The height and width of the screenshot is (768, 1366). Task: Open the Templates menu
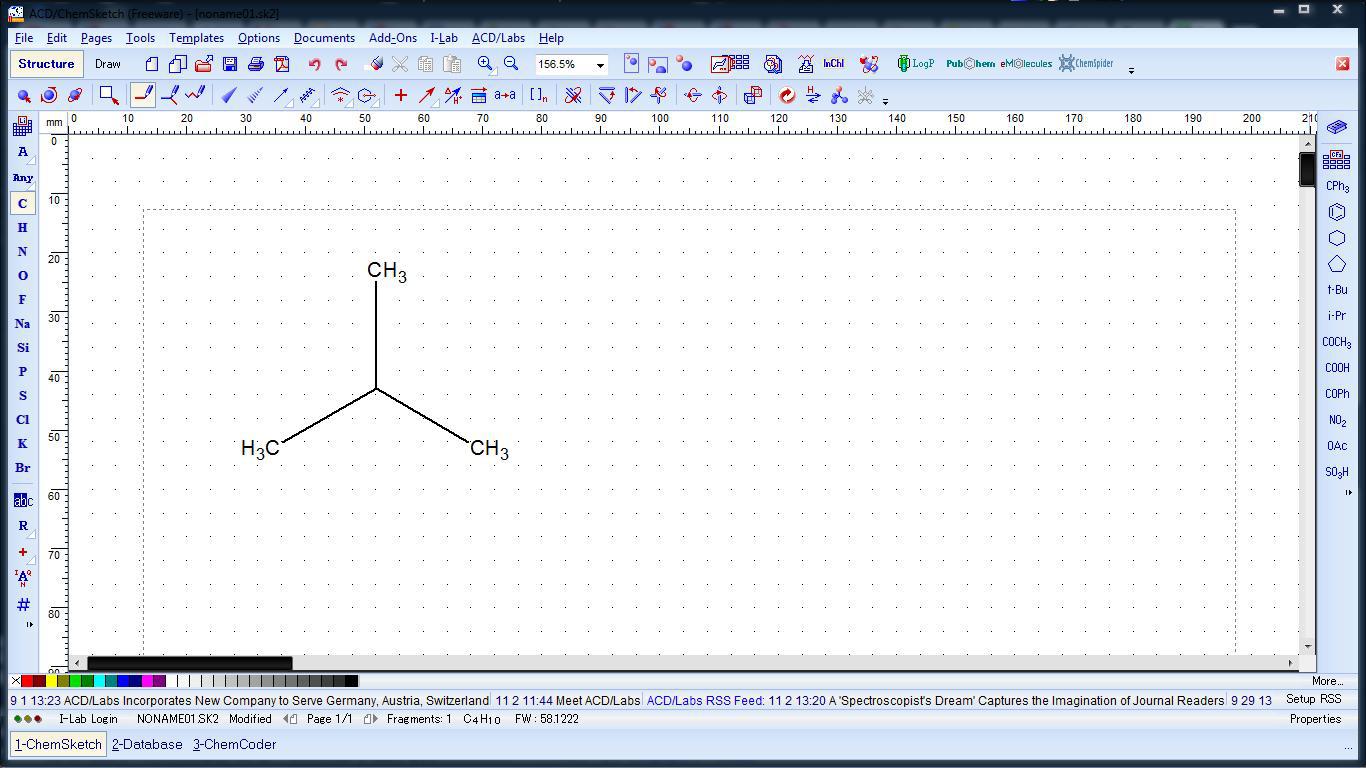pyautogui.click(x=196, y=38)
